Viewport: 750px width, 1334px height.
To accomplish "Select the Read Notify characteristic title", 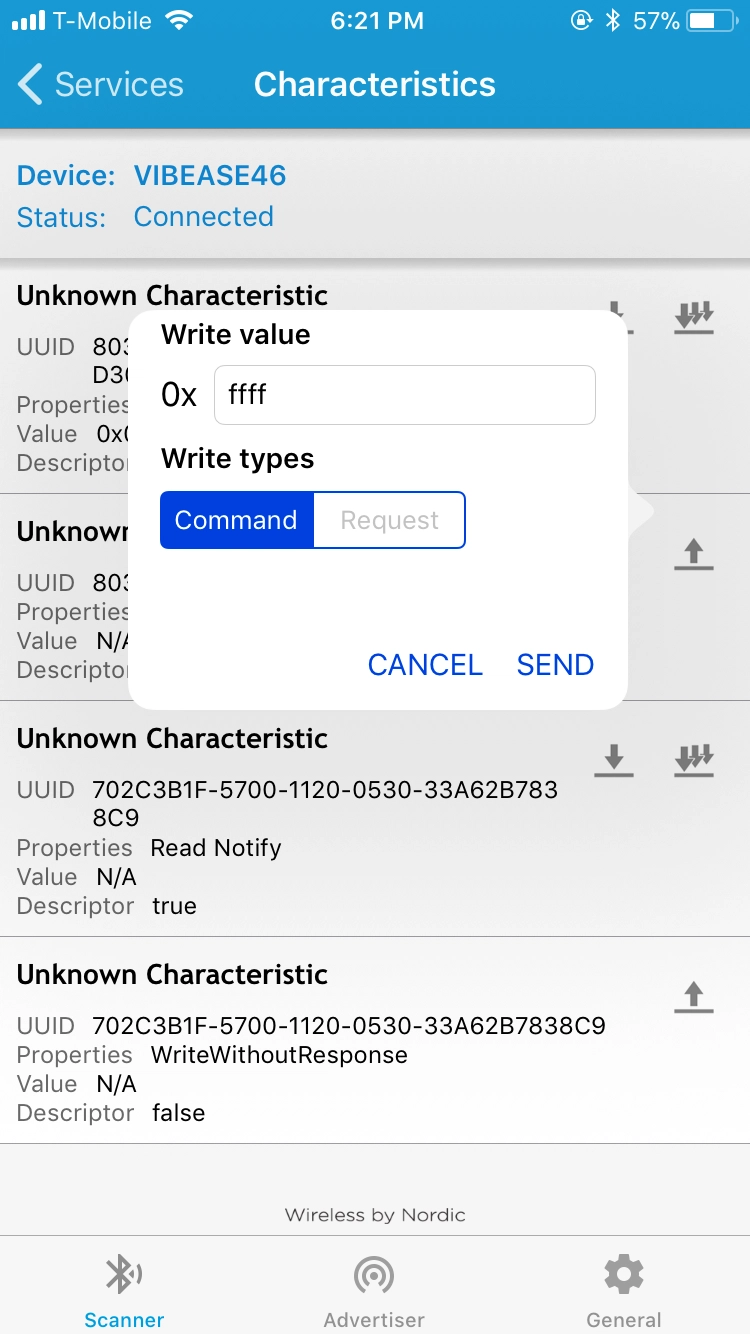I will (x=172, y=739).
